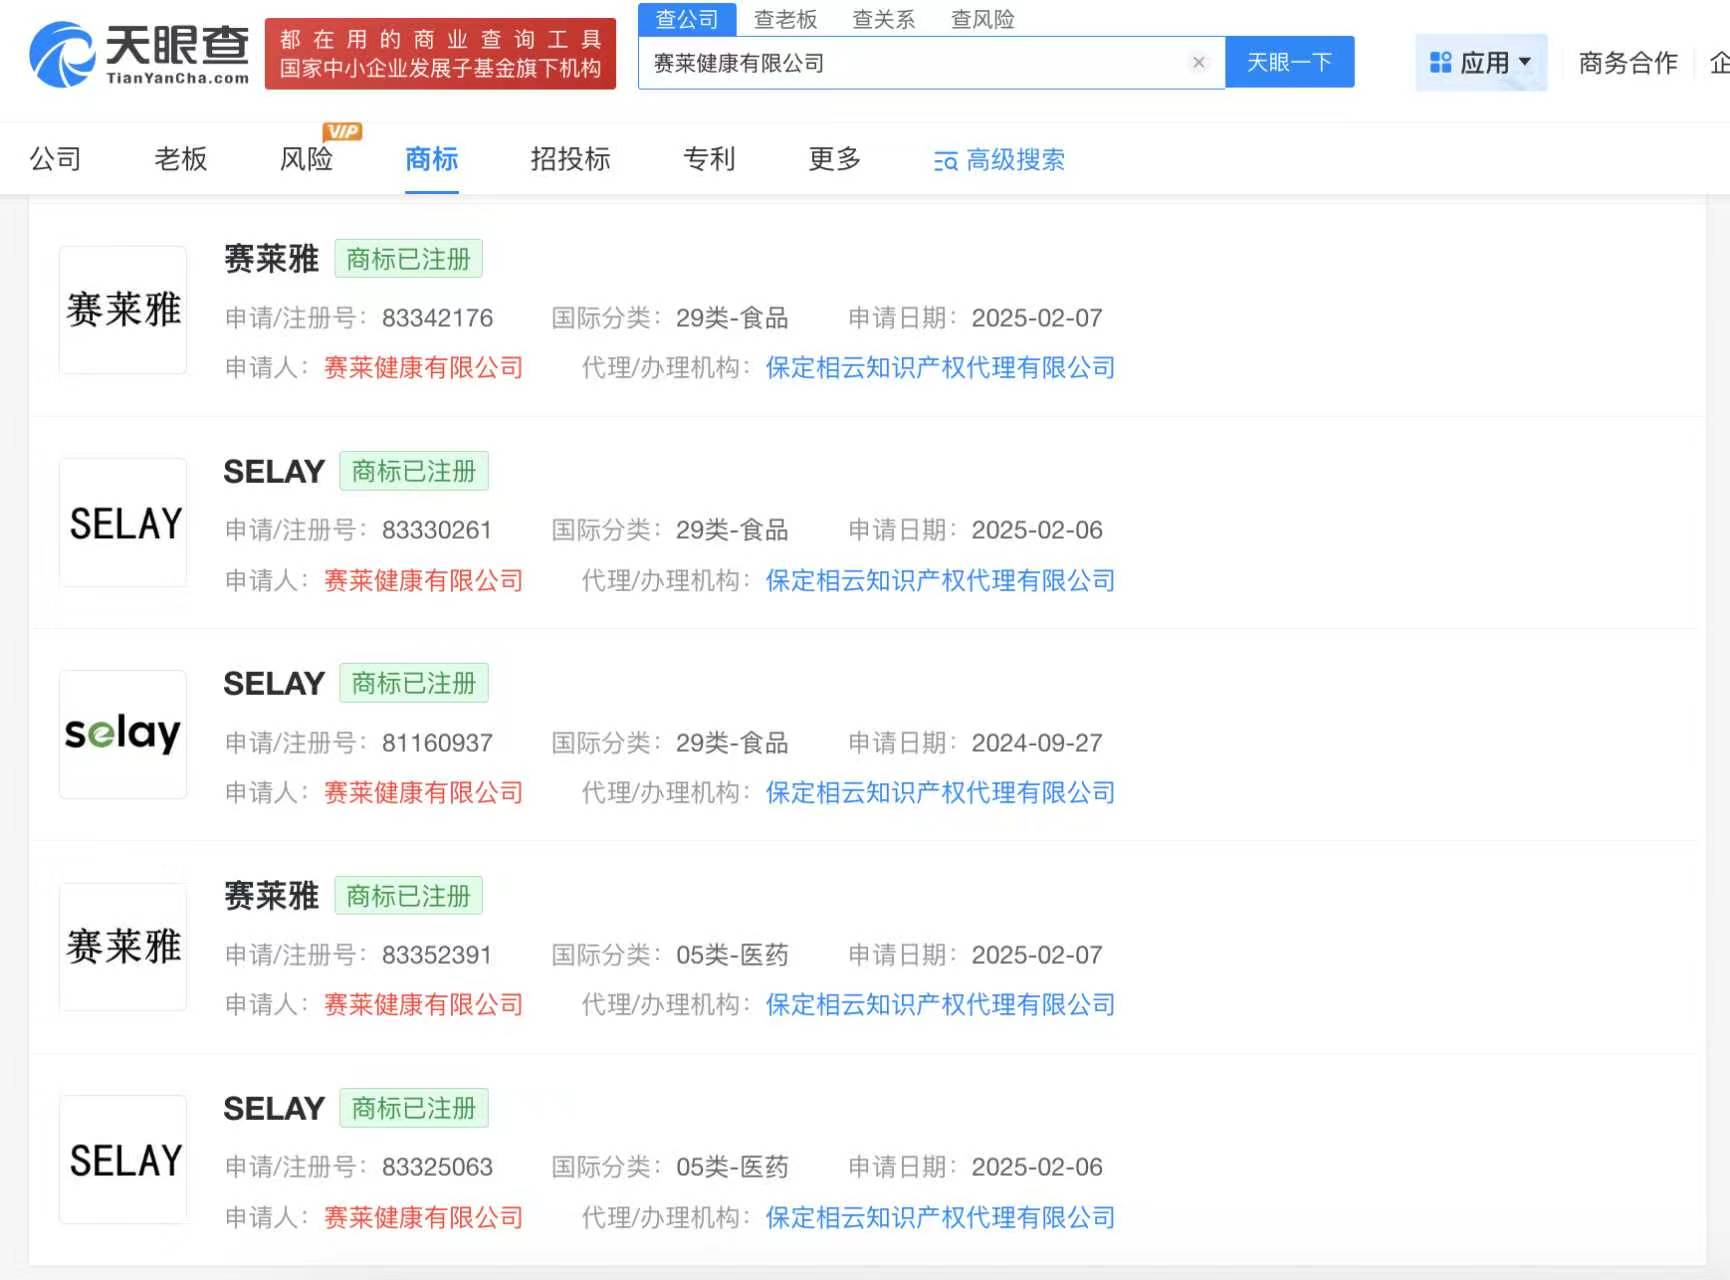
Task: Open the first 赛莱雅 trademark thumbnail
Action: 123,310
